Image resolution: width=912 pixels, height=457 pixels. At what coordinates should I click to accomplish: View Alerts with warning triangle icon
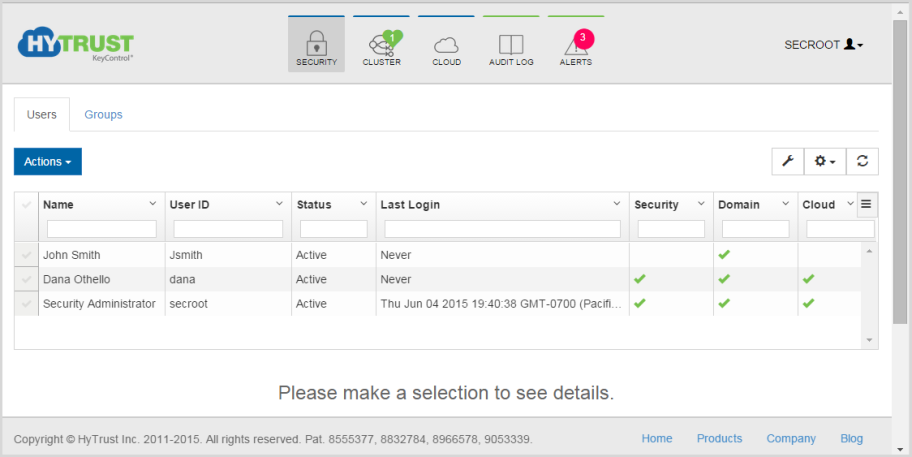click(x=576, y=46)
